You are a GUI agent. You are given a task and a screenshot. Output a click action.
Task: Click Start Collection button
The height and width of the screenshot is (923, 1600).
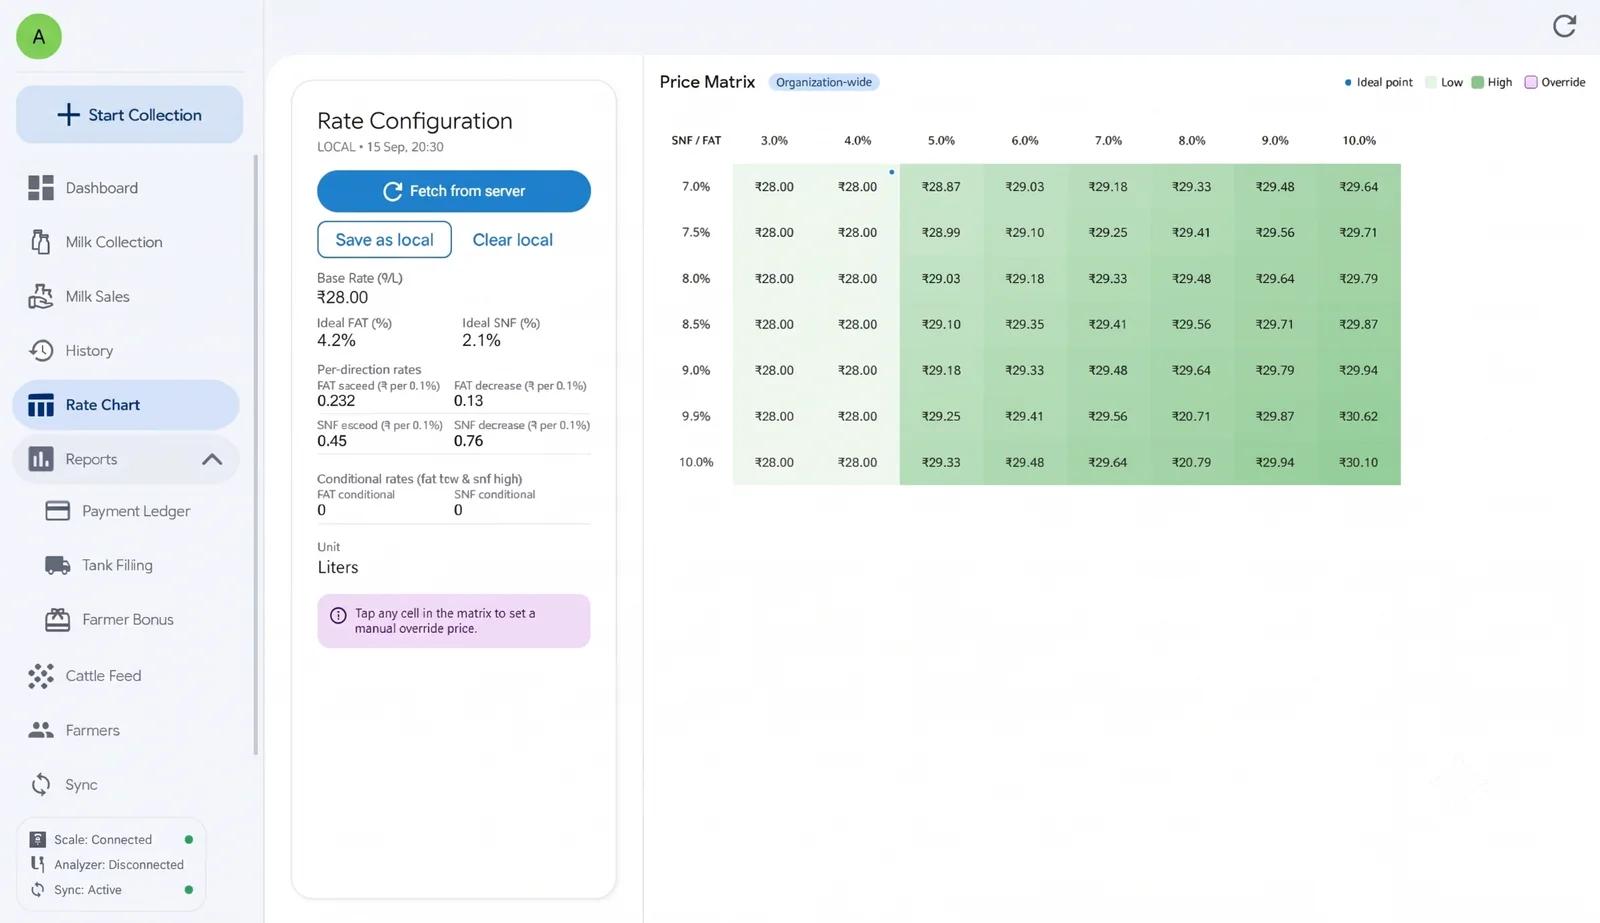[x=129, y=114]
